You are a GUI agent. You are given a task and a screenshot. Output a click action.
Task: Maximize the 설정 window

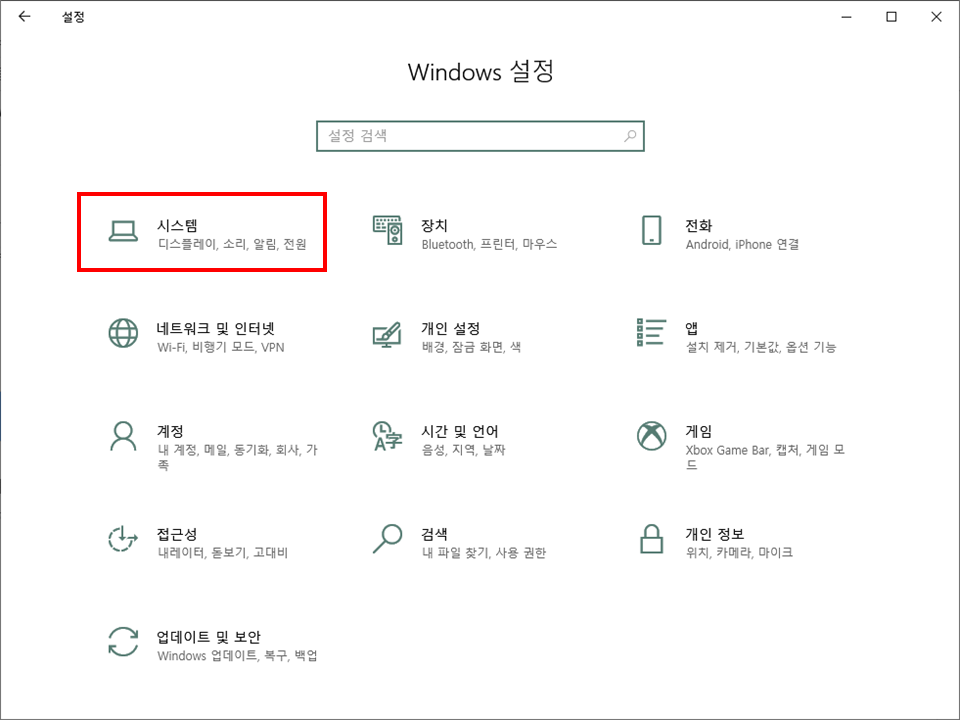click(x=891, y=17)
